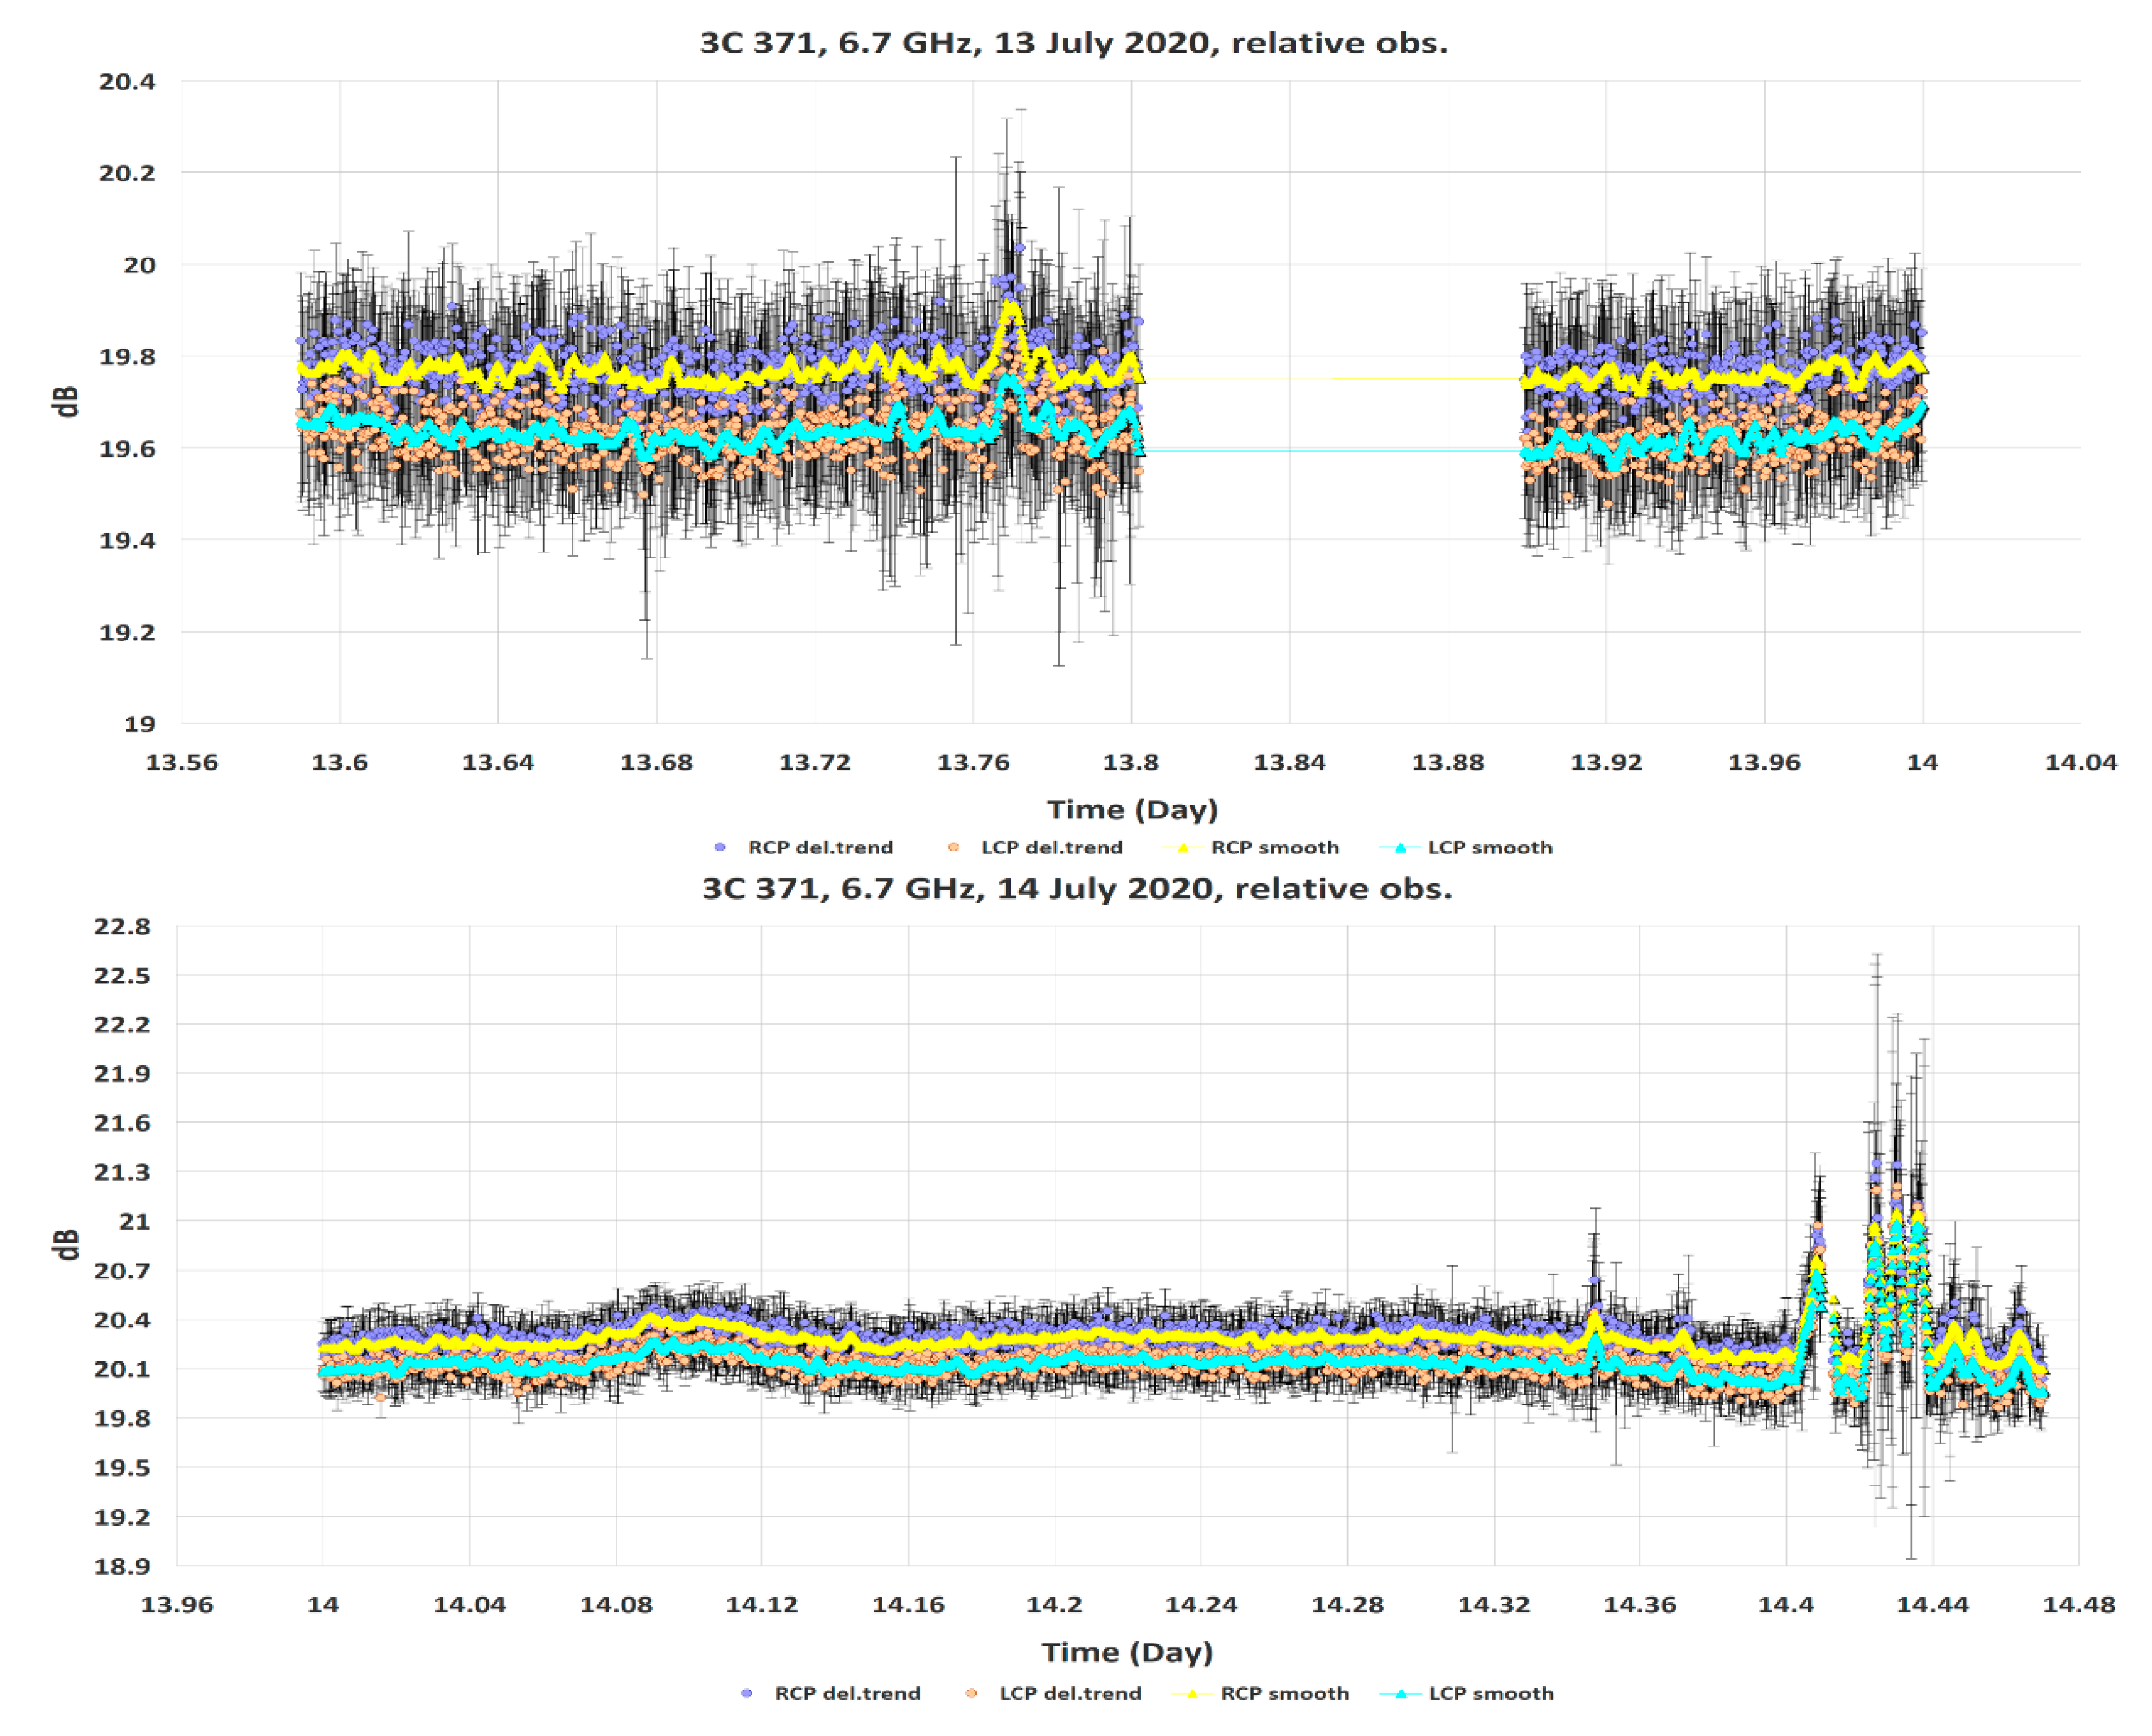Select the 13 July 2020 chart title
Image resolution: width=2152 pixels, height=1736 pixels.
[x=1073, y=43]
